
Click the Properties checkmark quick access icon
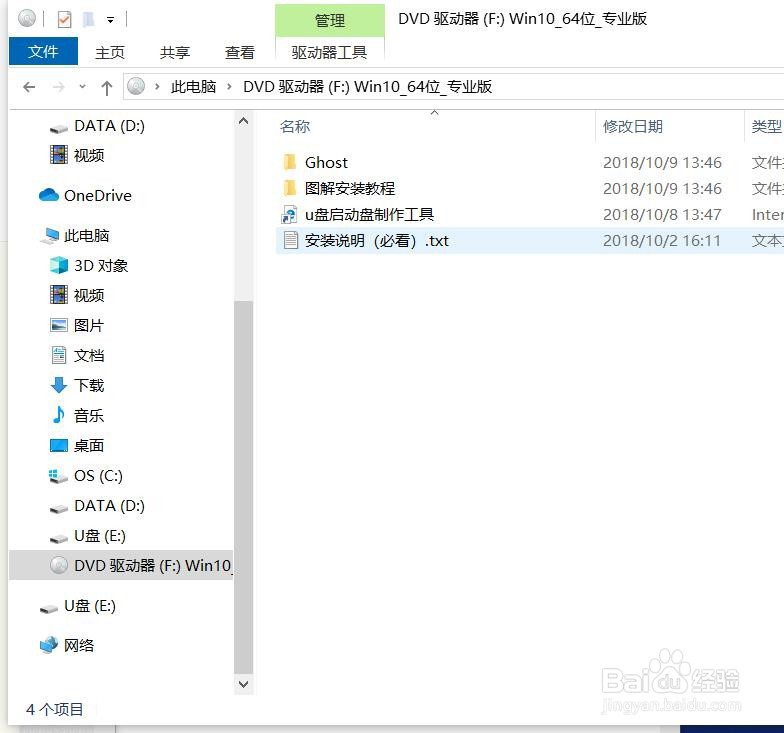pyautogui.click(x=64, y=20)
